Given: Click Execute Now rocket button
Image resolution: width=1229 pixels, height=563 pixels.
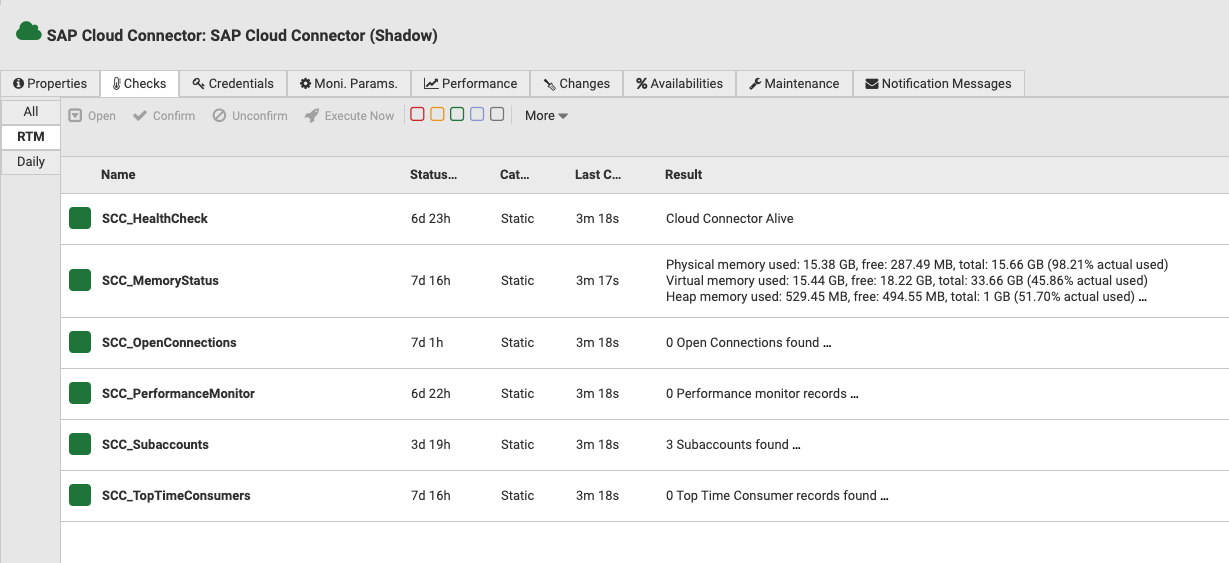Looking at the screenshot, I should (x=350, y=116).
